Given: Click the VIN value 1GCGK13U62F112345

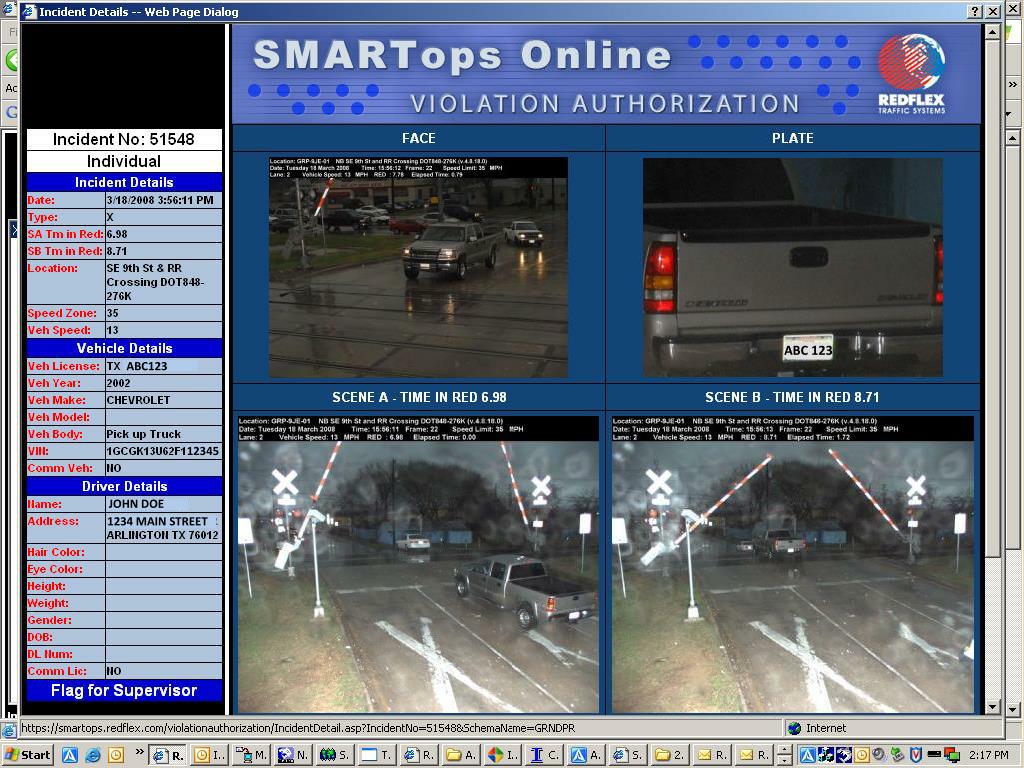Looking at the screenshot, I should [x=163, y=451].
